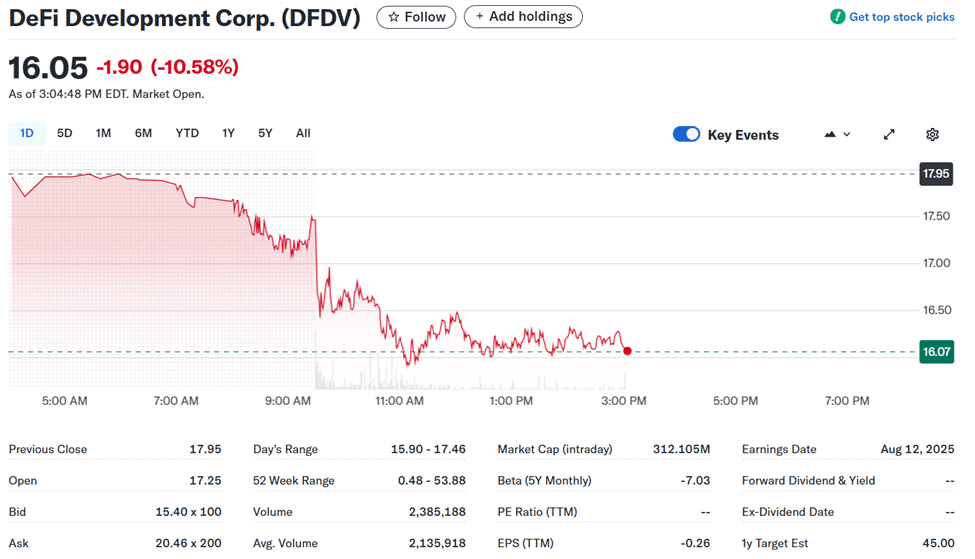Click the green 16.07 price label

click(936, 352)
